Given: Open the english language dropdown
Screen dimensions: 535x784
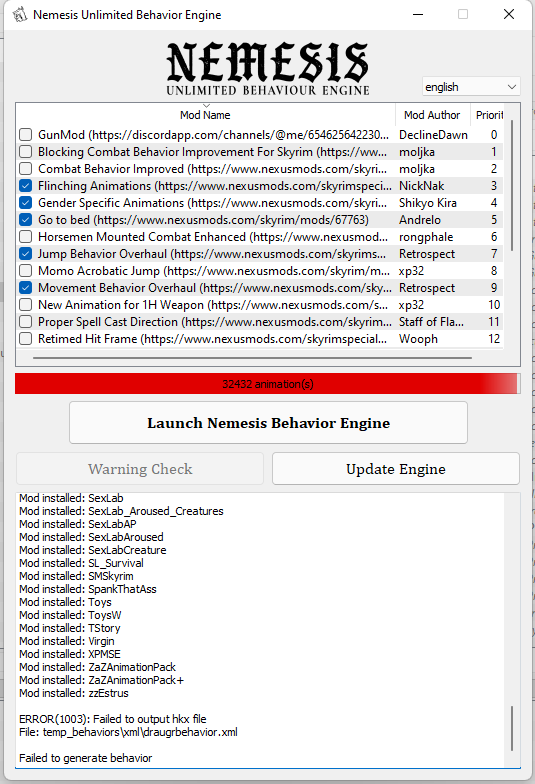Looking at the screenshot, I should pyautogui.click(x=471, y=86).
